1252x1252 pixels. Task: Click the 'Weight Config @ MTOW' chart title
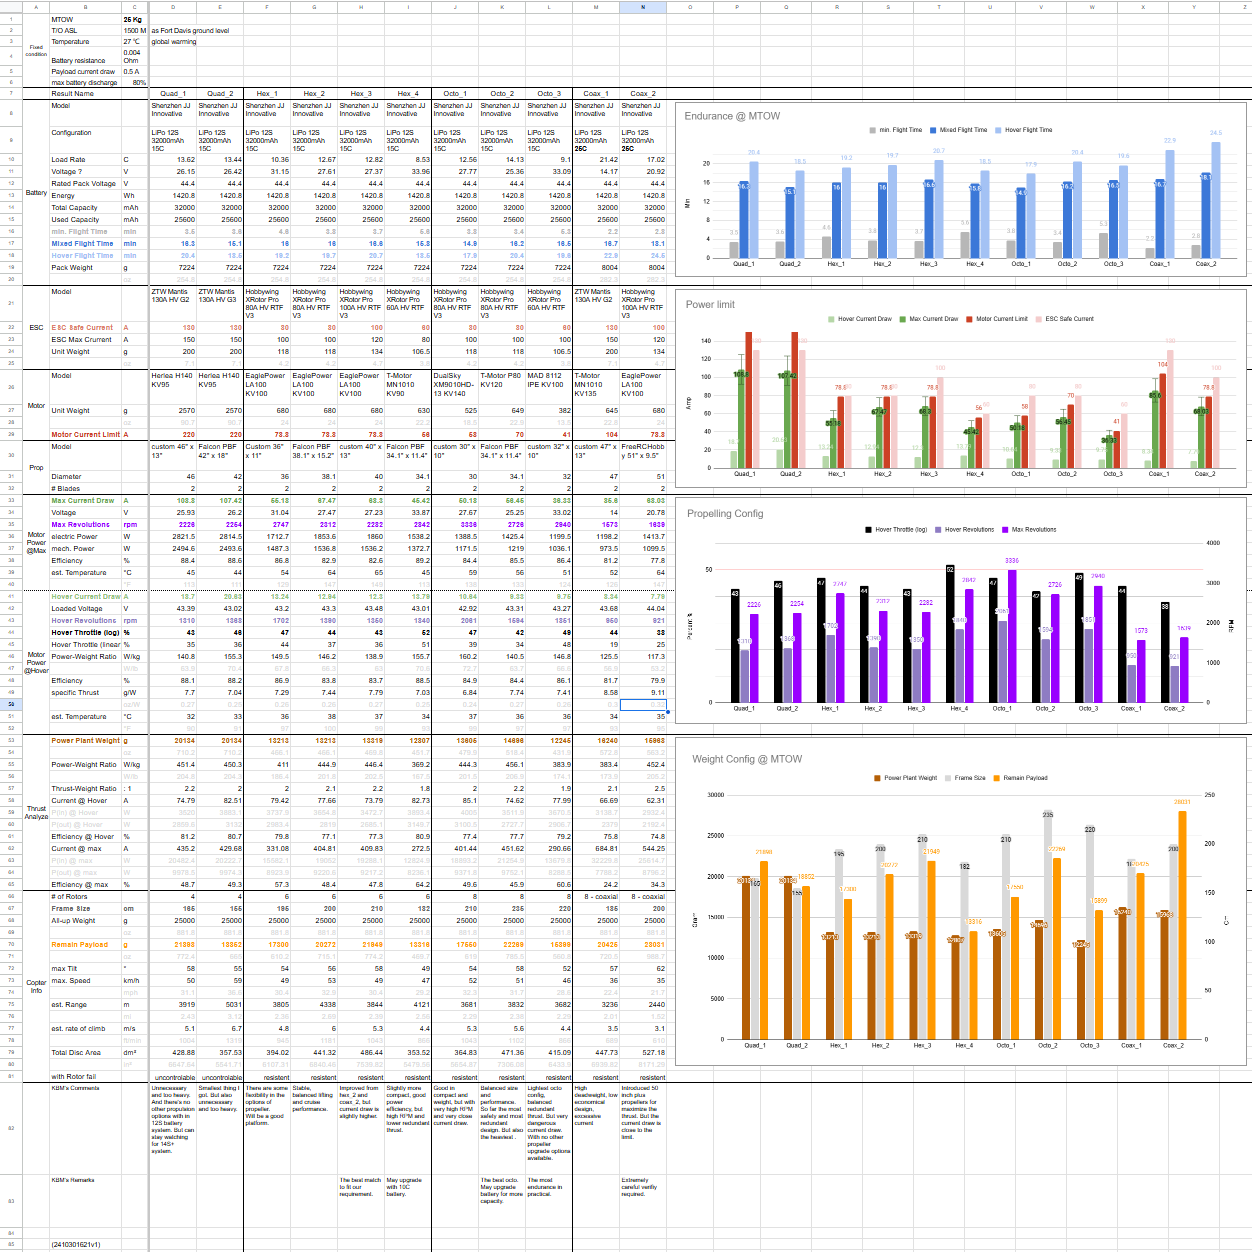pos(747,759)
